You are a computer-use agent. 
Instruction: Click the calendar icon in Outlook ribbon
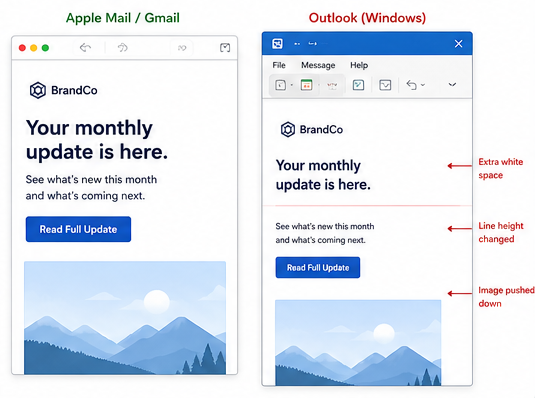coord(306,85)
